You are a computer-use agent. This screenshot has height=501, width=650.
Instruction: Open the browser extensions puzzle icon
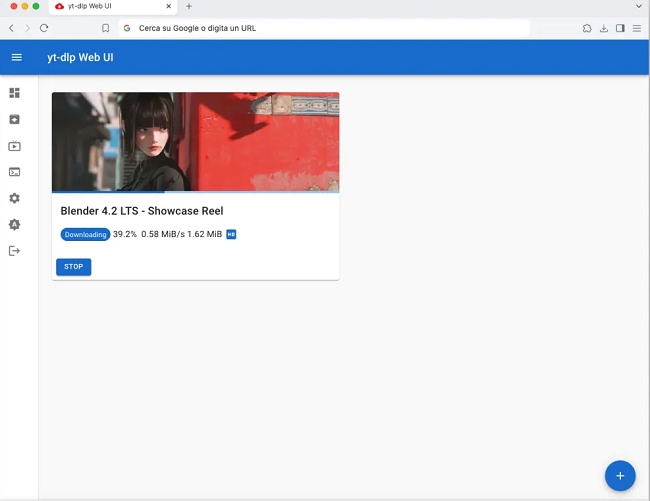(587, 28)
